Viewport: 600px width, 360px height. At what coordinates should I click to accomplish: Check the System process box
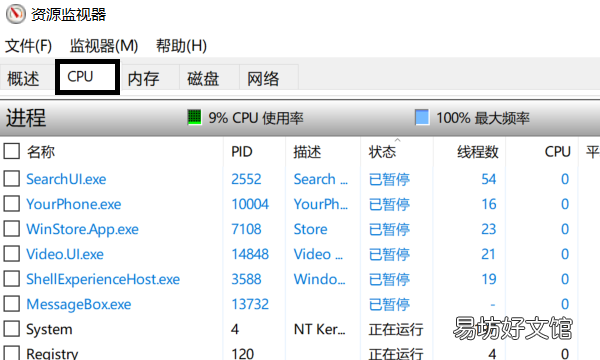coord(11,329)
